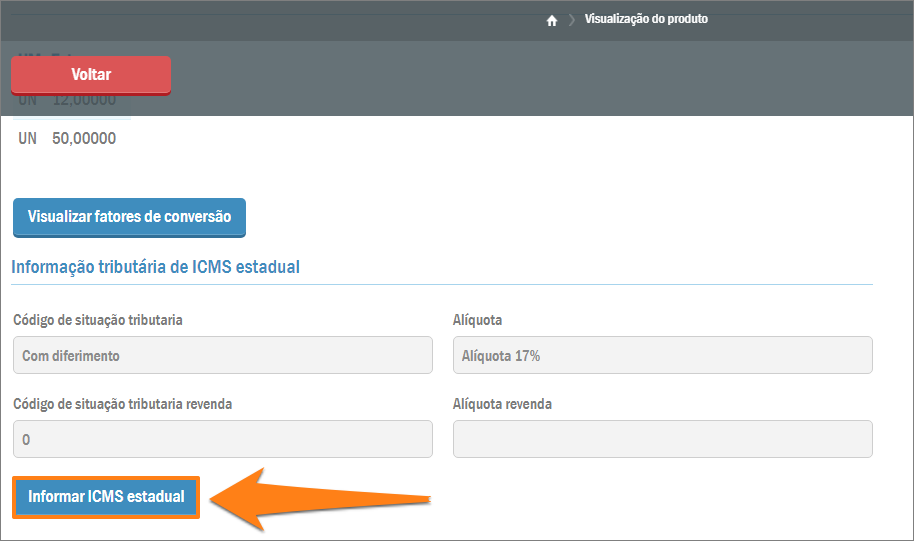This screenshot has height=541, width=914.
Task: Focus the revenda tax code field showing 0
Action: pos(222,439)
